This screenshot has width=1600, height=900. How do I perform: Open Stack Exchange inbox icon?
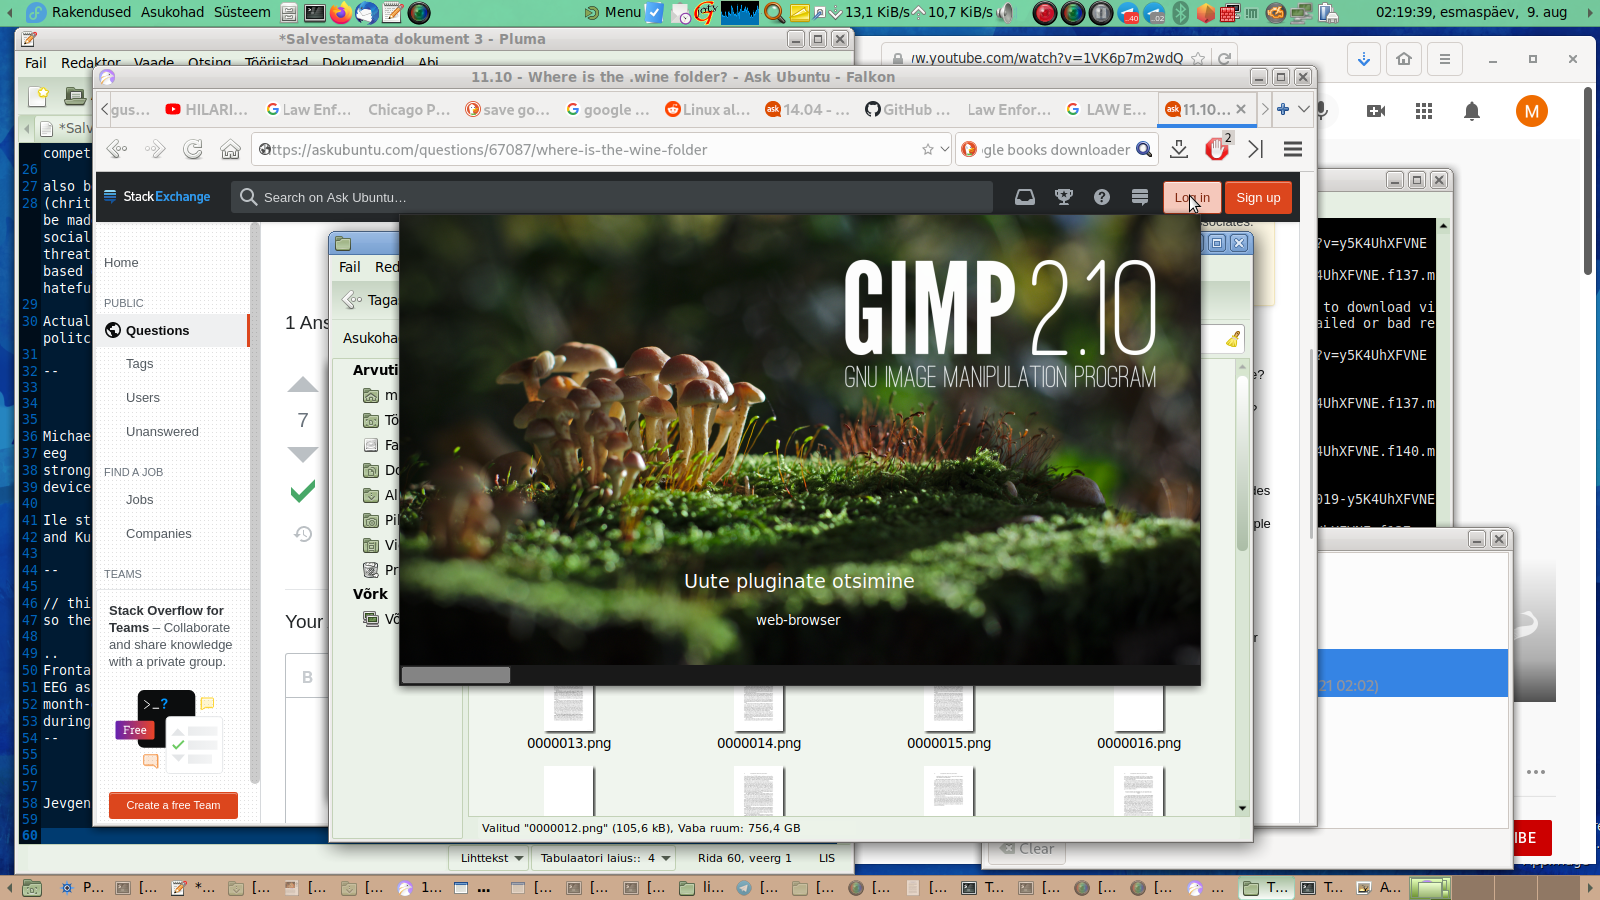click(1025, 197)
